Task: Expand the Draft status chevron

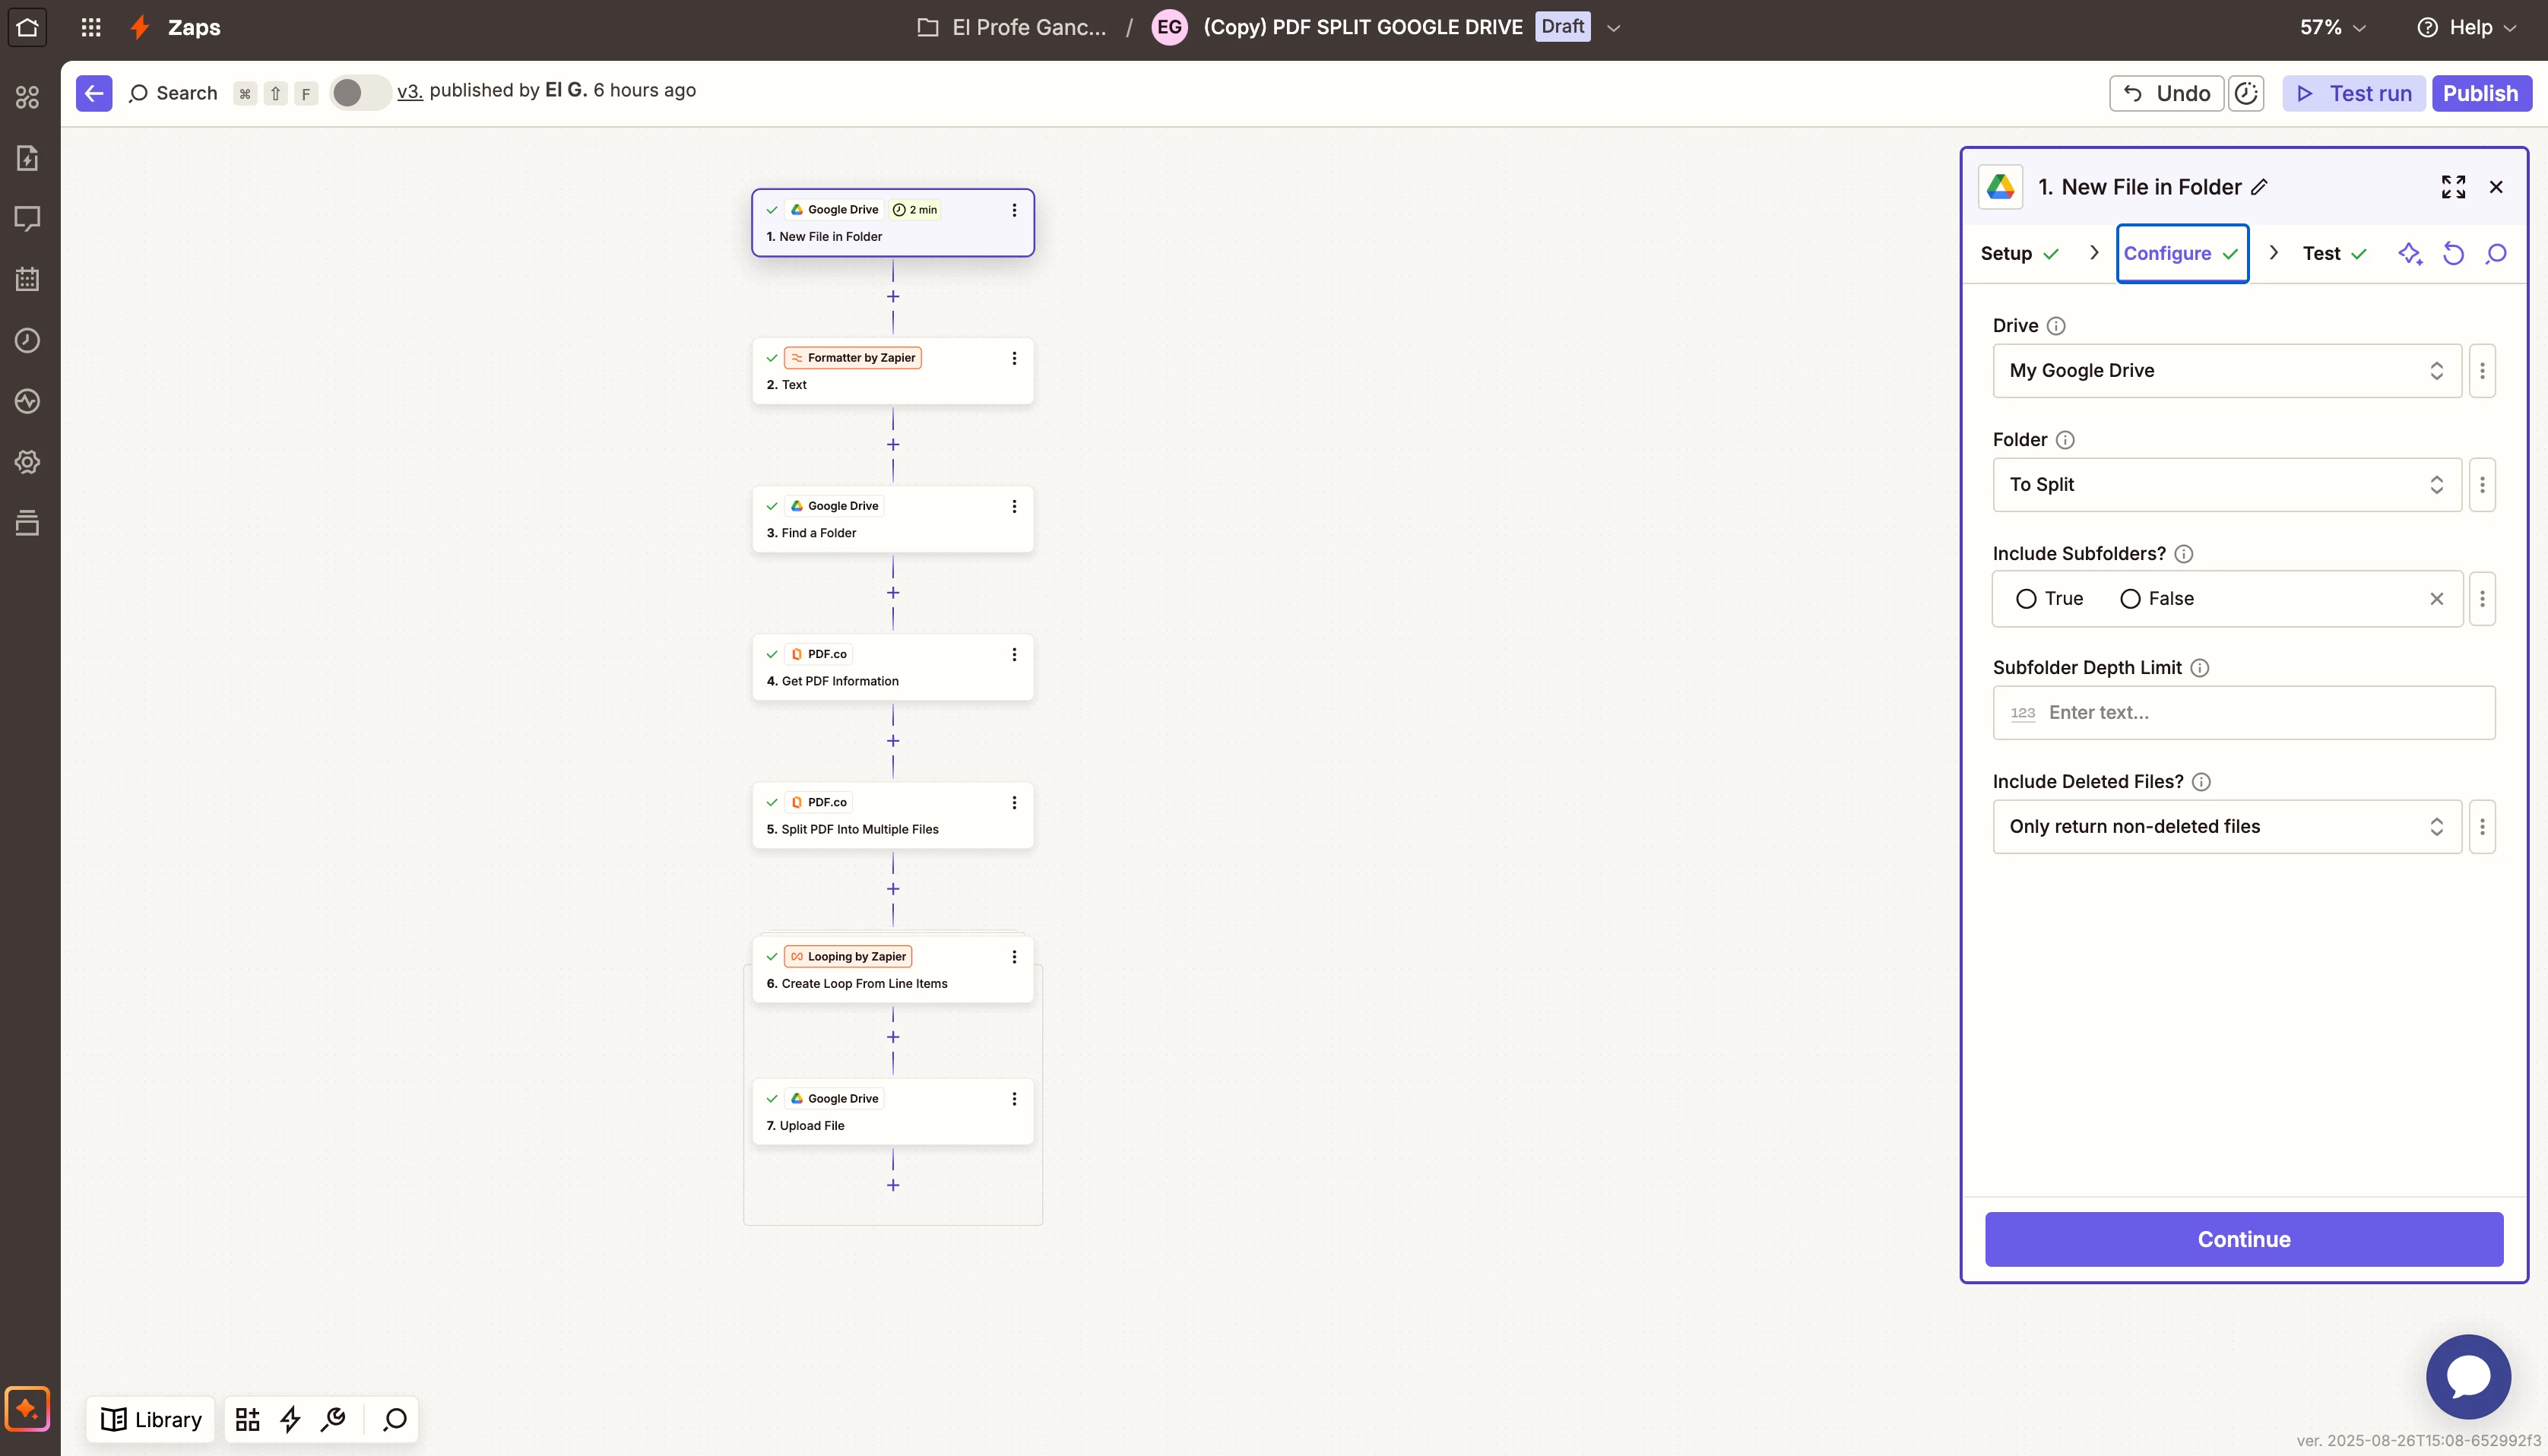Action: (x=1613, y=28)
